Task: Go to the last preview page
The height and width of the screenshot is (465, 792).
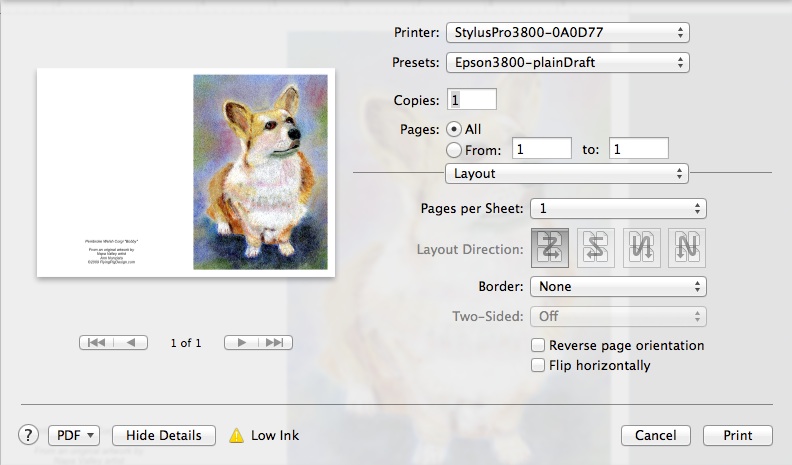Action: (274, 343)
